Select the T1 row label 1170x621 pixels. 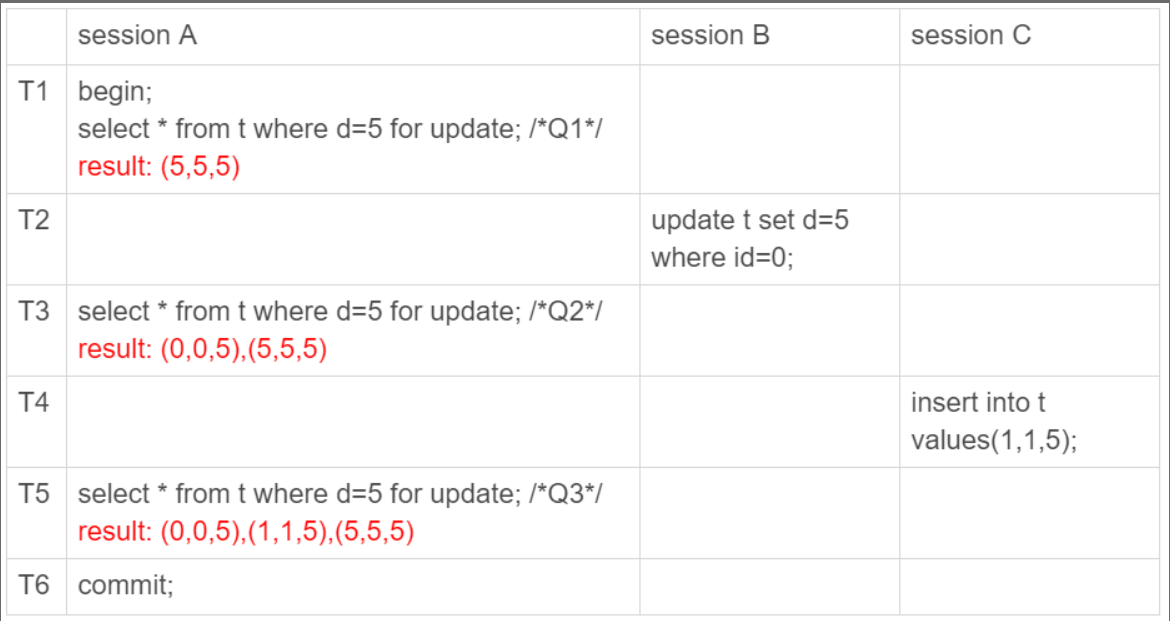coord(35,92)
